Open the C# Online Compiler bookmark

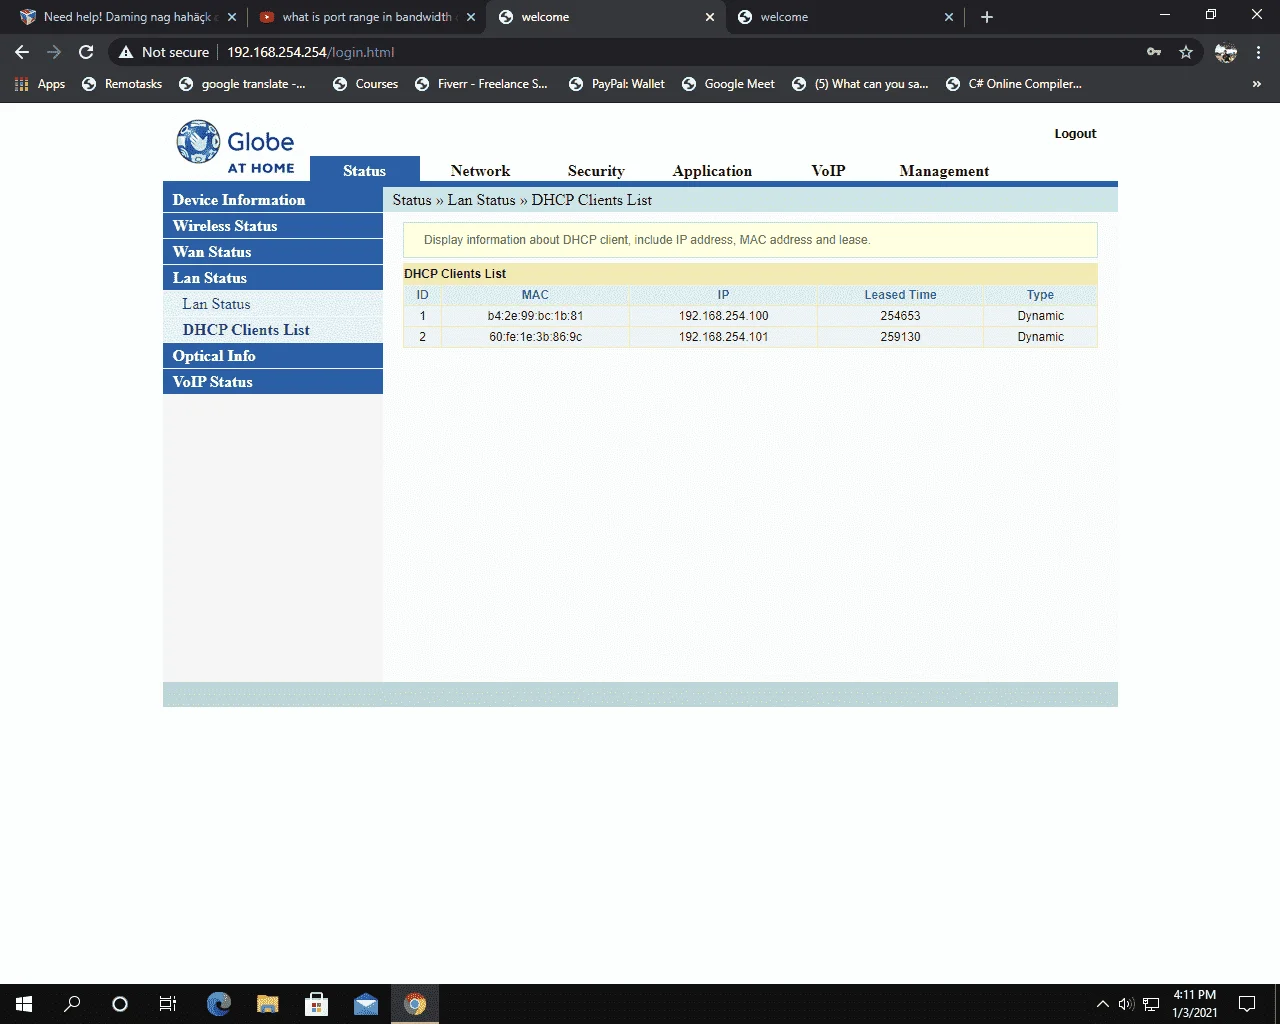pos(1014,84)
